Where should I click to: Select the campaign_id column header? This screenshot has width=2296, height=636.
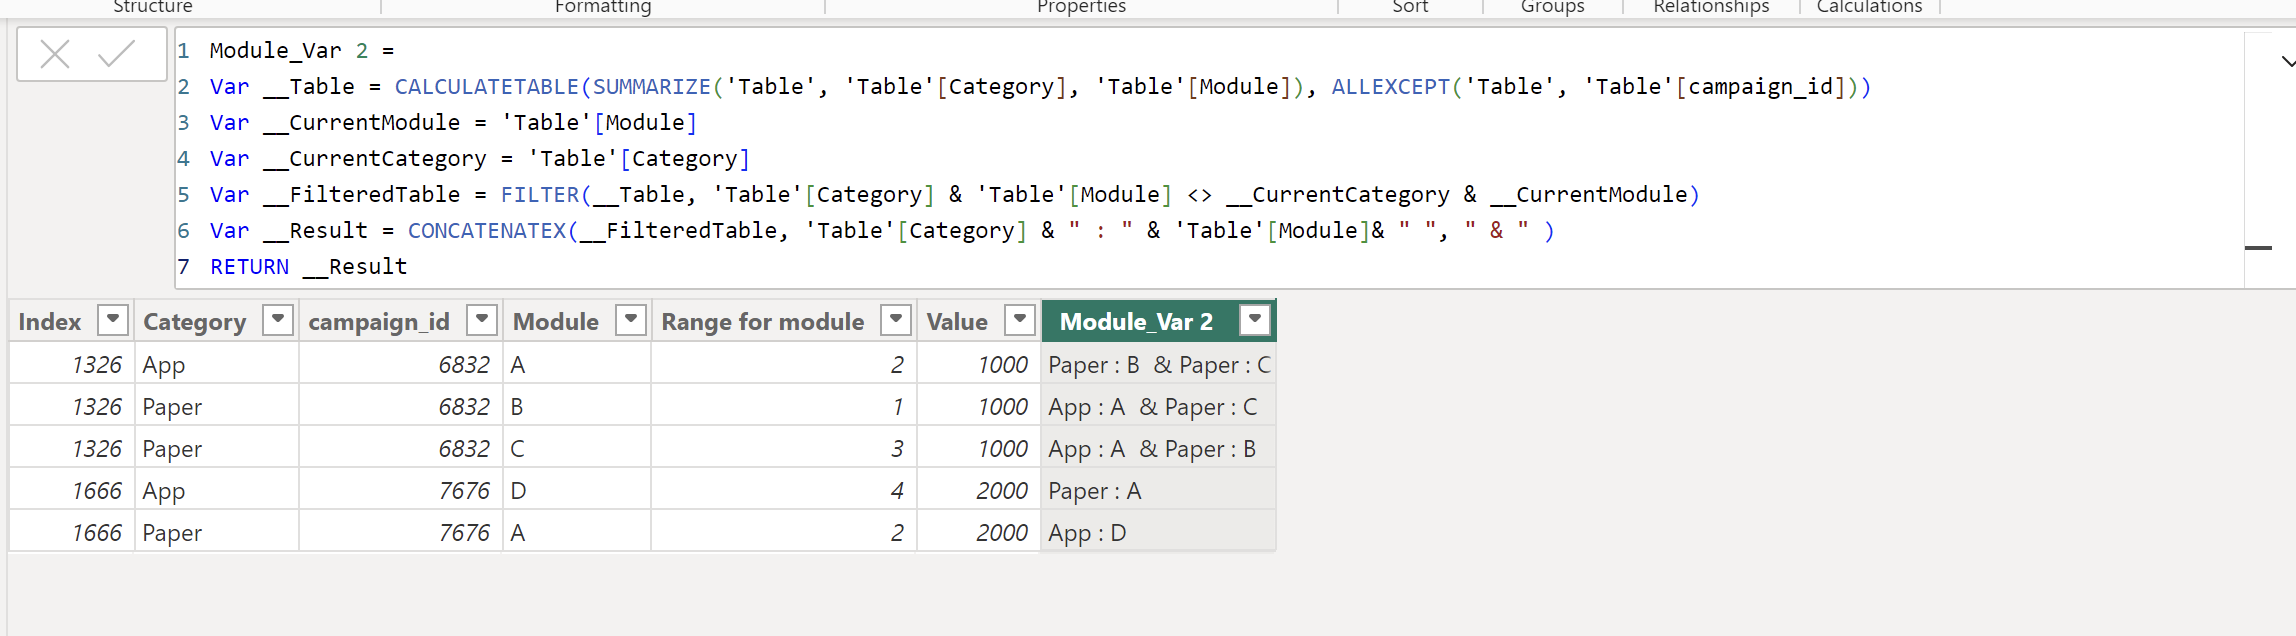(x=379, y=322)
